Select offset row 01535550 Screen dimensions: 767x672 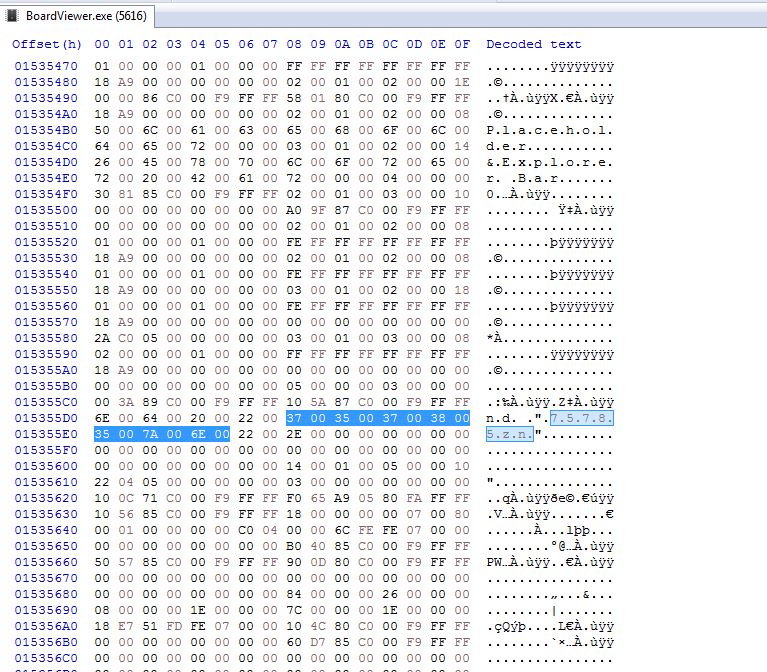46,291
